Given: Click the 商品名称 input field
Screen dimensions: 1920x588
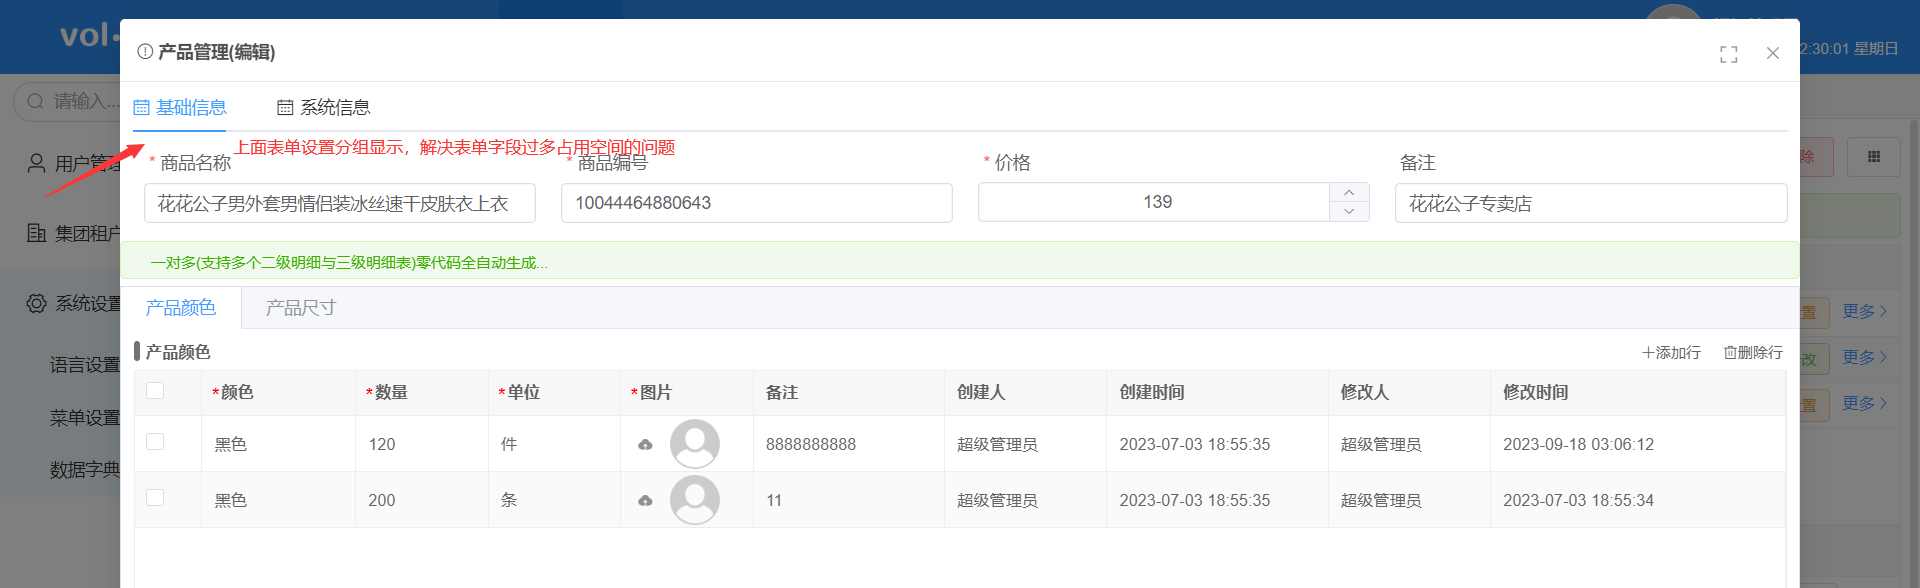Looking at the screenshot, I should tap(339, 204).
